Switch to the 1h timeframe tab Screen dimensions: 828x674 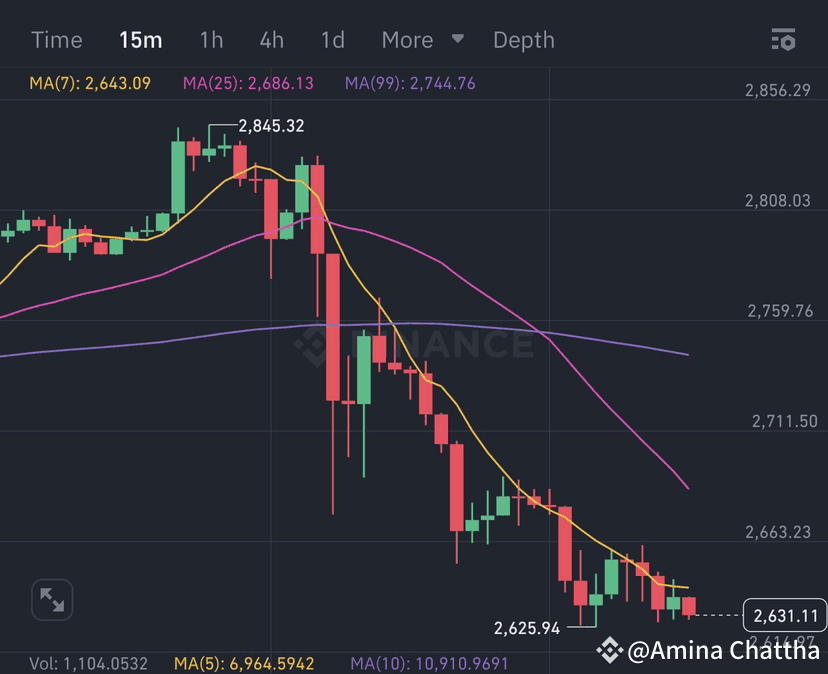click(x=211, y=40)
